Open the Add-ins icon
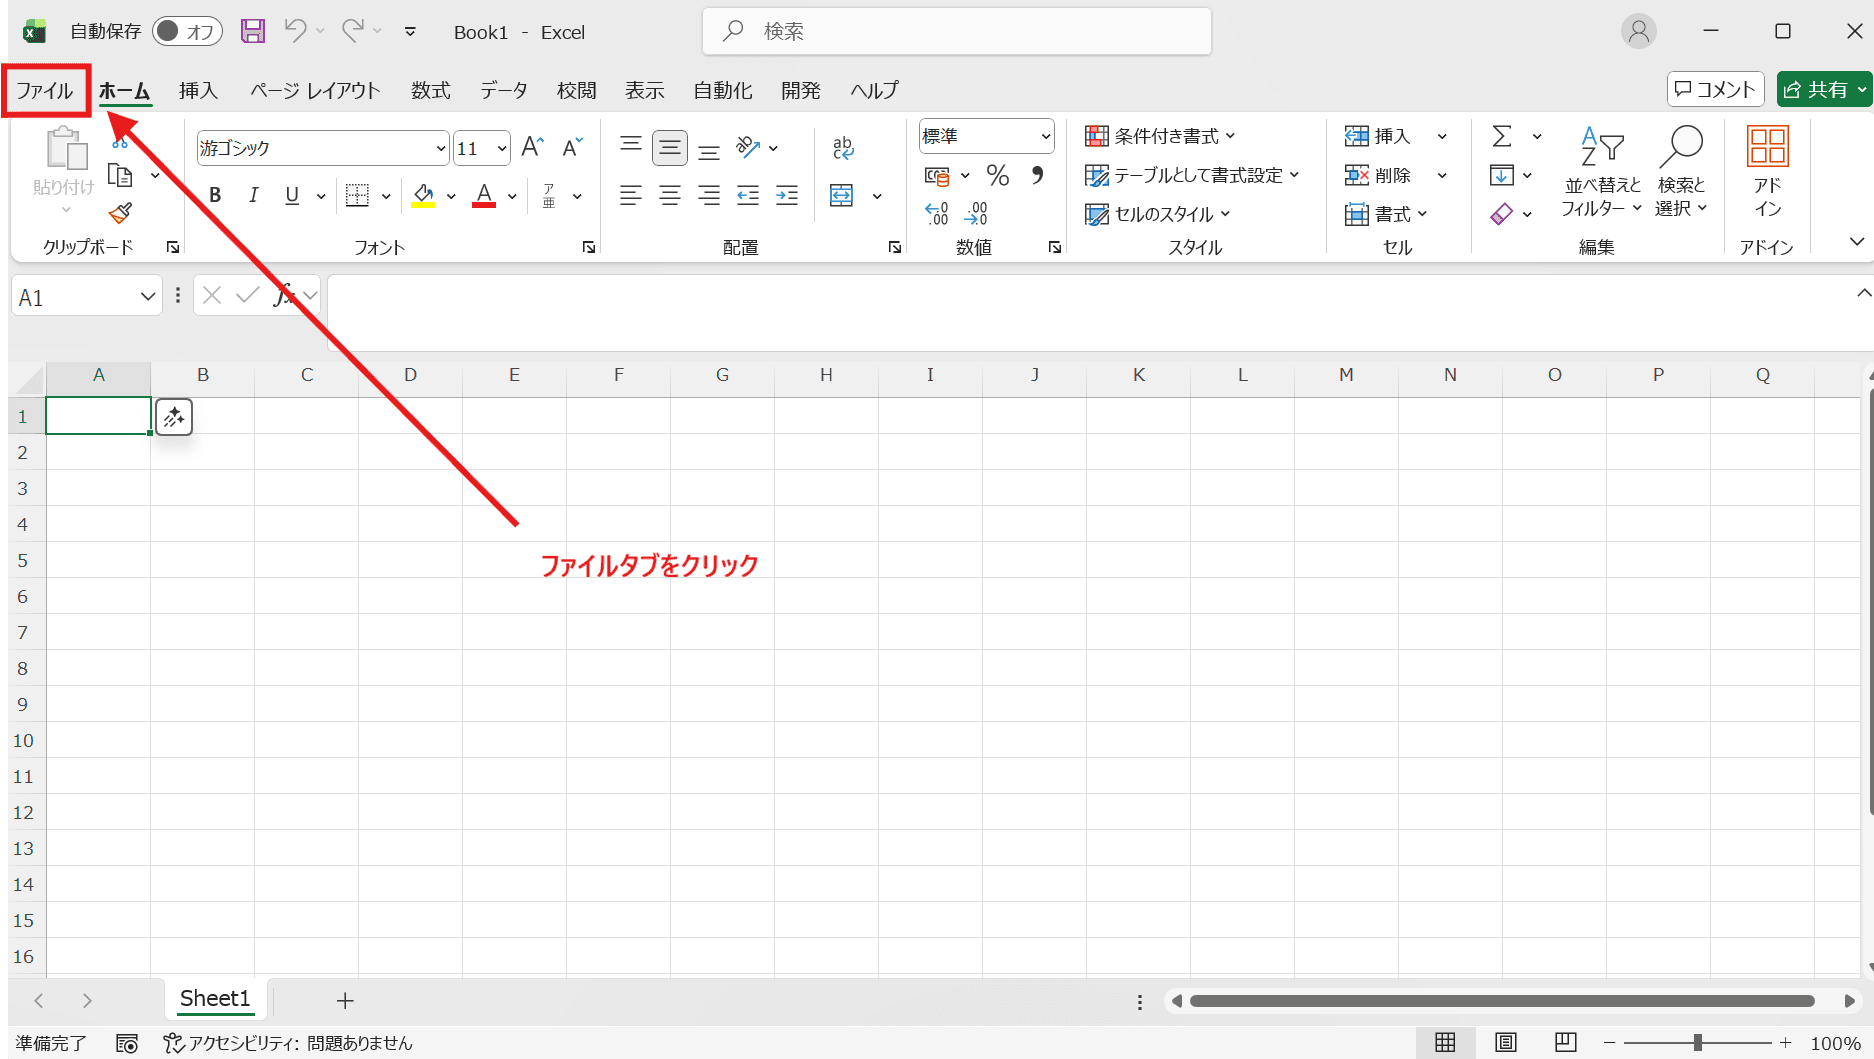This screenshot has width=1874, height=1059. pos(1767,170)
